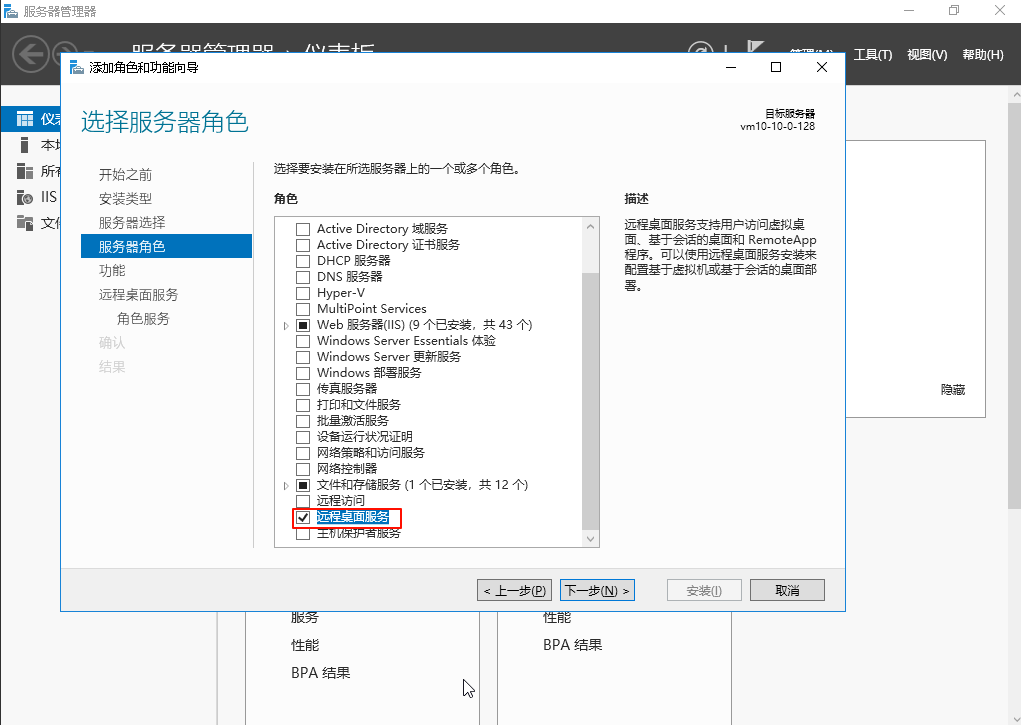Go to 安装类型 wizard step
Image resolution: width=1021 pixels, height=725 pixels.
point(125,199)
